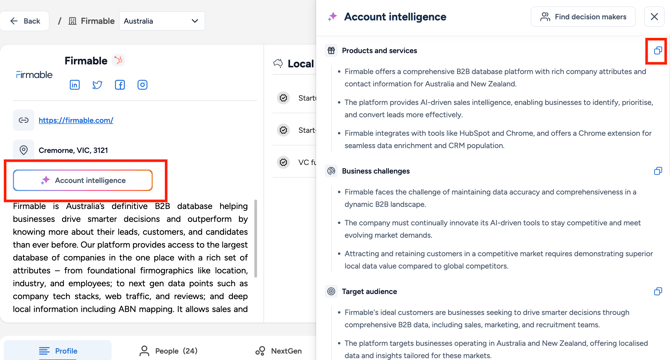
Task: Copy the Target audience section
Action: pyautogui.click(x=658, y=292)
